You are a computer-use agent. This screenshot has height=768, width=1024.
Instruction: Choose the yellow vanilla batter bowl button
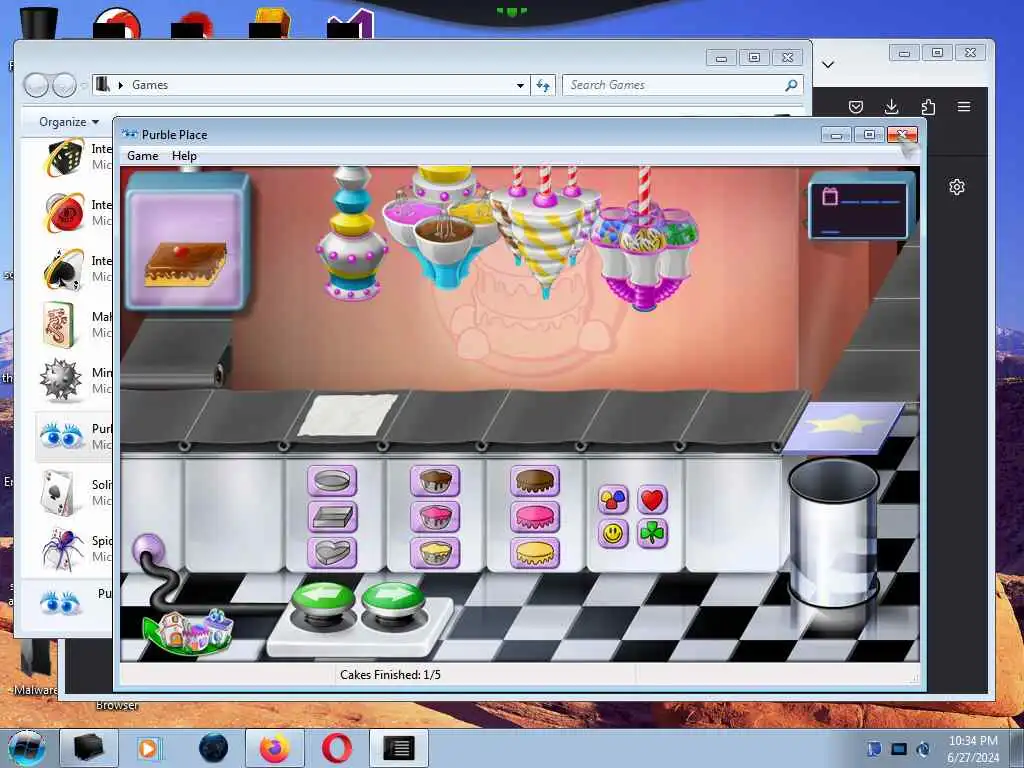coord(435,552)
